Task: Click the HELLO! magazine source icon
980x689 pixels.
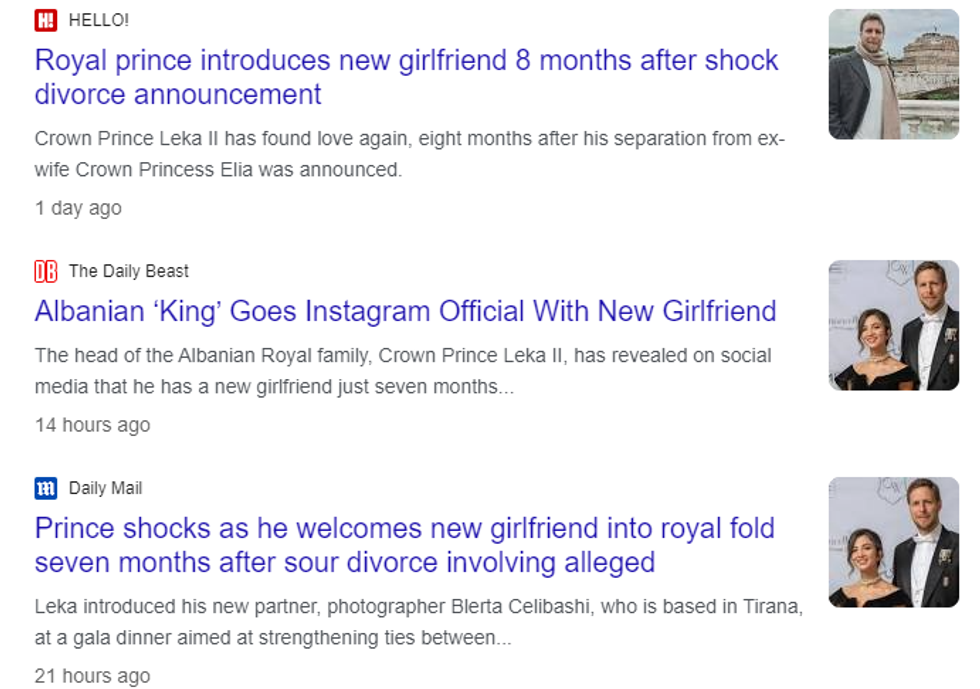Action: coord(46,20)
